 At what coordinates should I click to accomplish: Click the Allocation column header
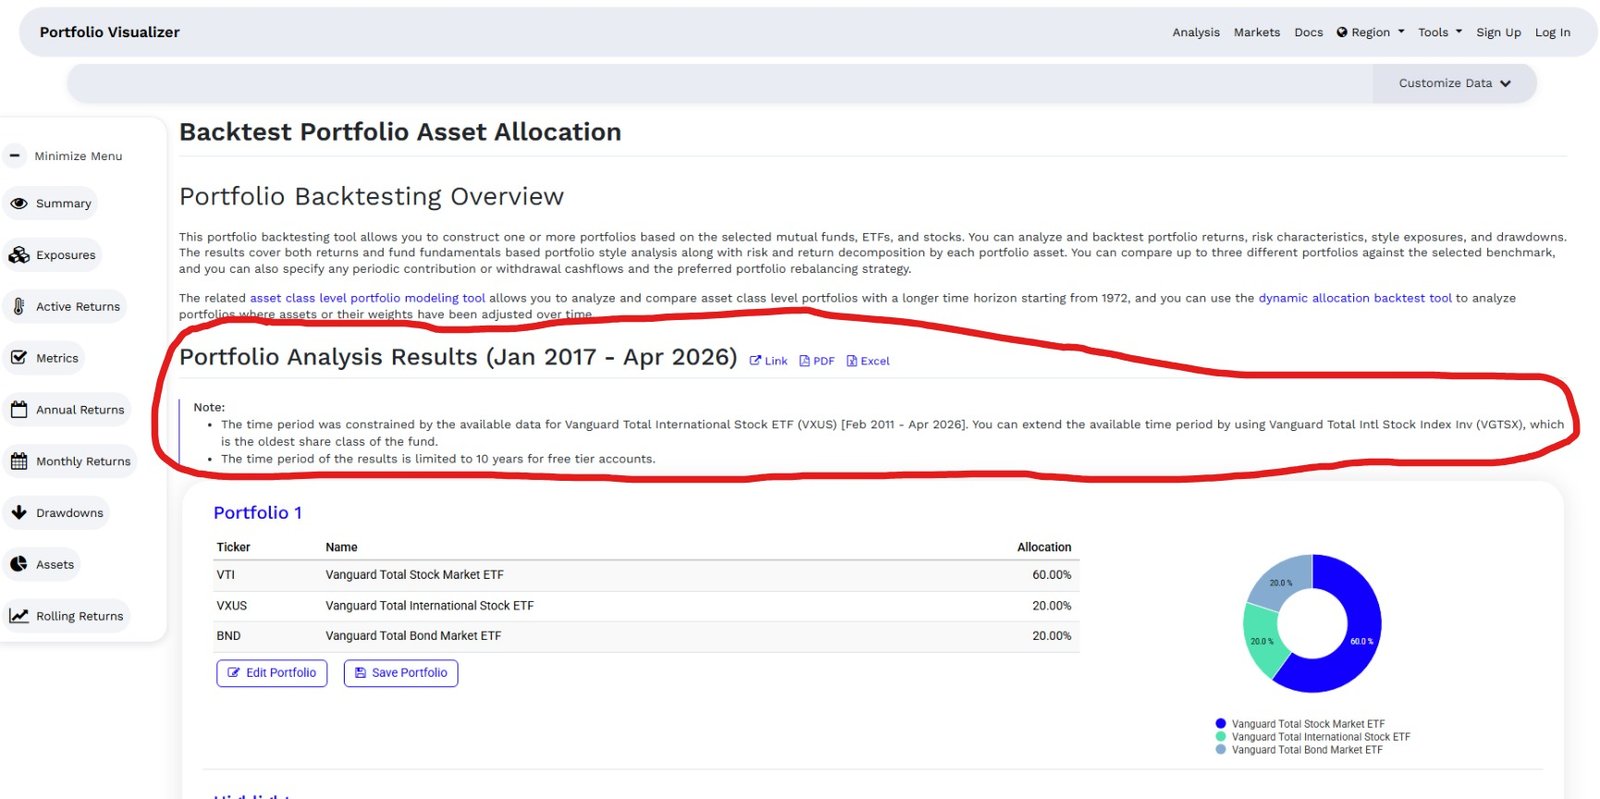(x=1044, y=547)
